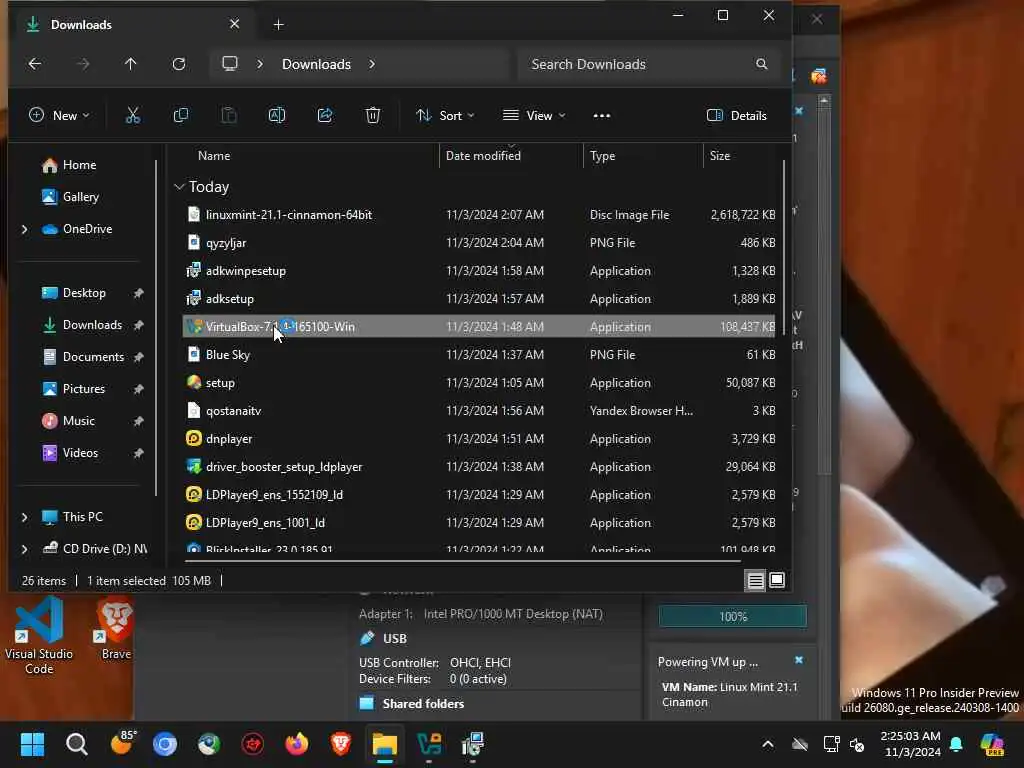Image resolution: width=1024 pixels, height=768 pixels.
Task: Open Gallery in navigation pane
Action: pos(70,197)
